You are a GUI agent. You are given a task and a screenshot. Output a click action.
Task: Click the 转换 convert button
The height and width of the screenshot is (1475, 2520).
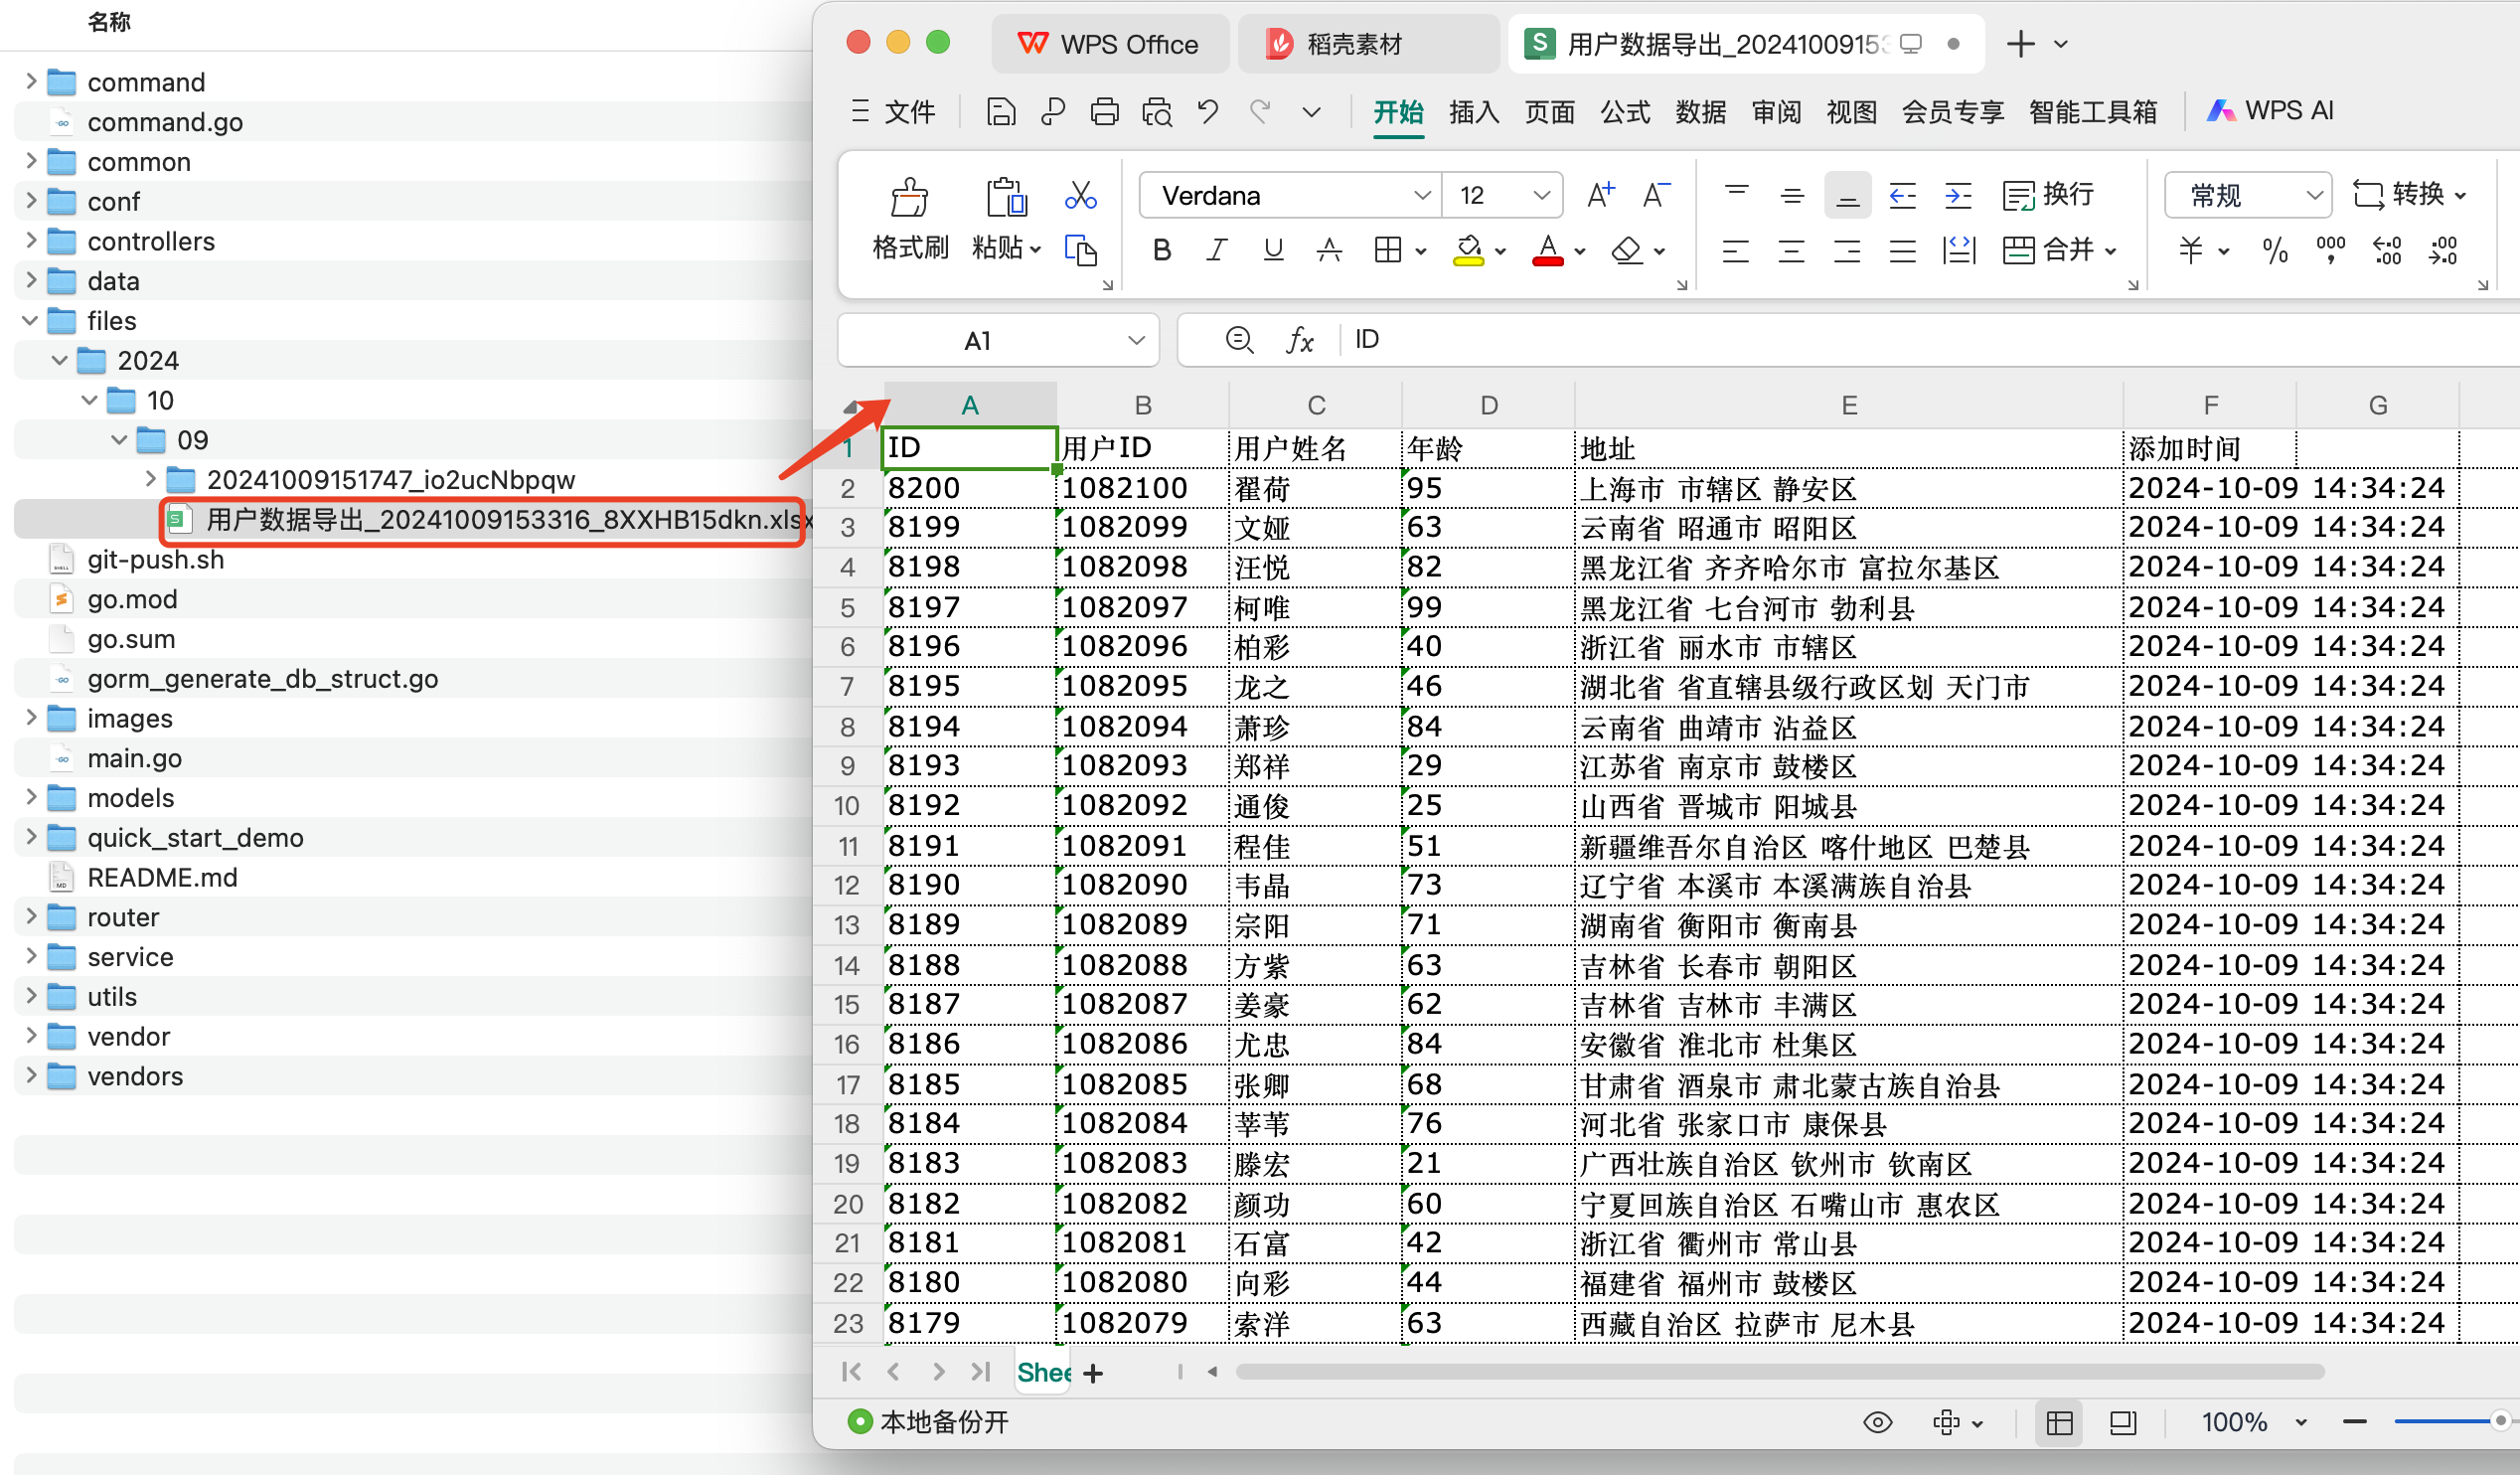2409,194
